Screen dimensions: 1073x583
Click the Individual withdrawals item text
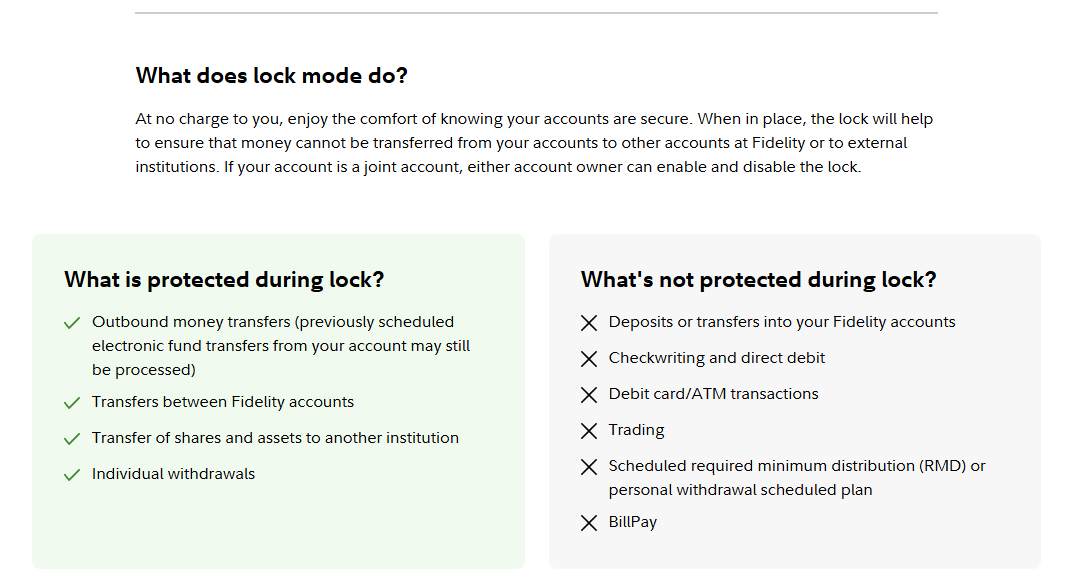[173, 474]
